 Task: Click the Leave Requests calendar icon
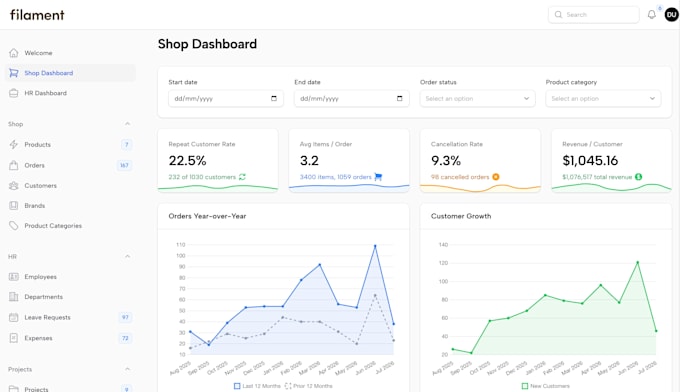[x=13, y=317]
